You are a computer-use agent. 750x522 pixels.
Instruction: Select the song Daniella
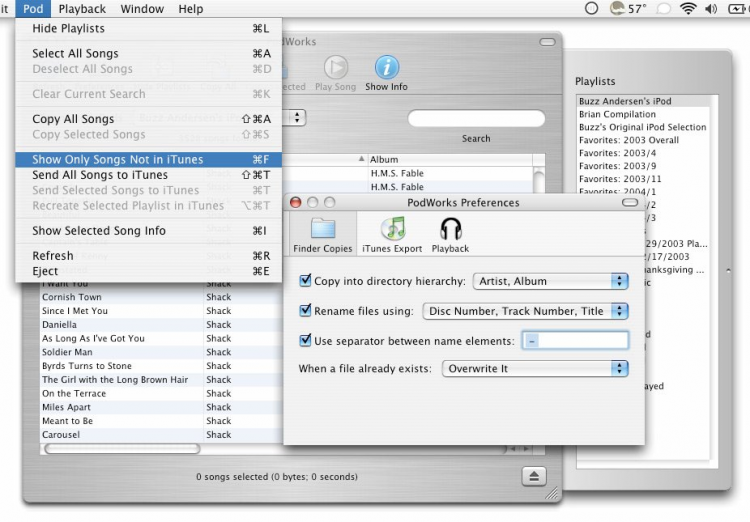click(x=162, y=324)
